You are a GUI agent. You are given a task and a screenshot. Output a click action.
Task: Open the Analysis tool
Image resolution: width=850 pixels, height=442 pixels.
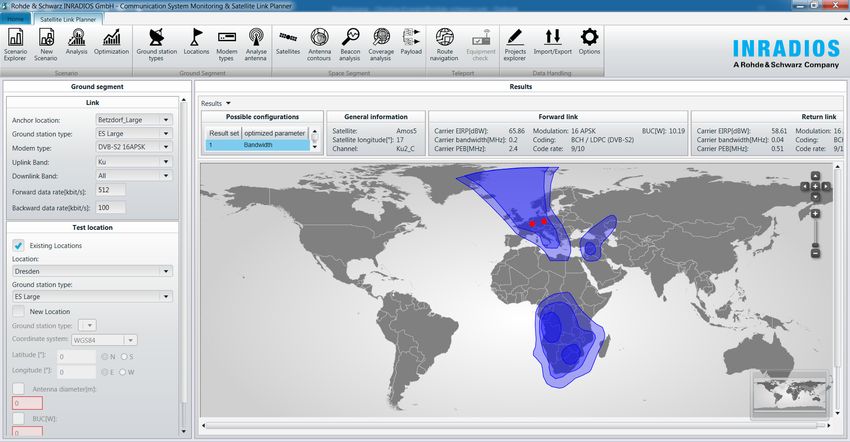point(76,42)
